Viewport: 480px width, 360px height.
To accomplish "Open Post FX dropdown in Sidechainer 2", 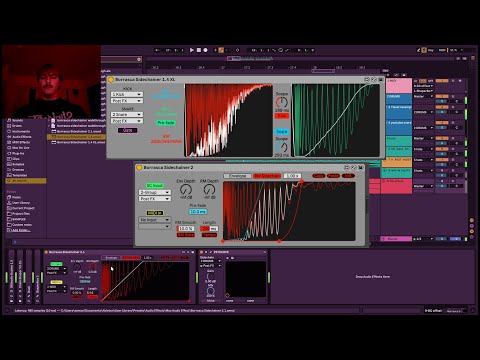I will 155,199.
